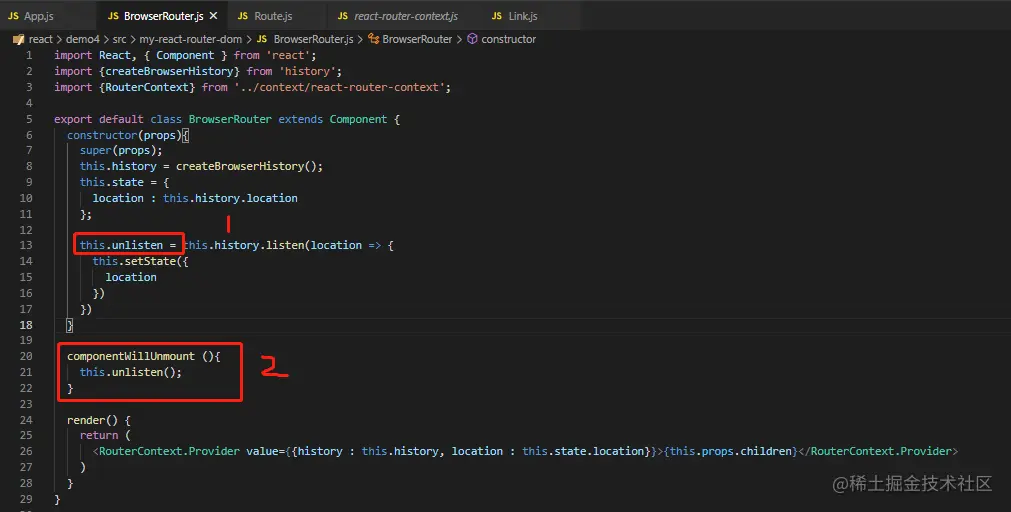Click the class symbol icon in breadcrumb
Viewport: 1011px width, 512px height.
click(373, 39)
